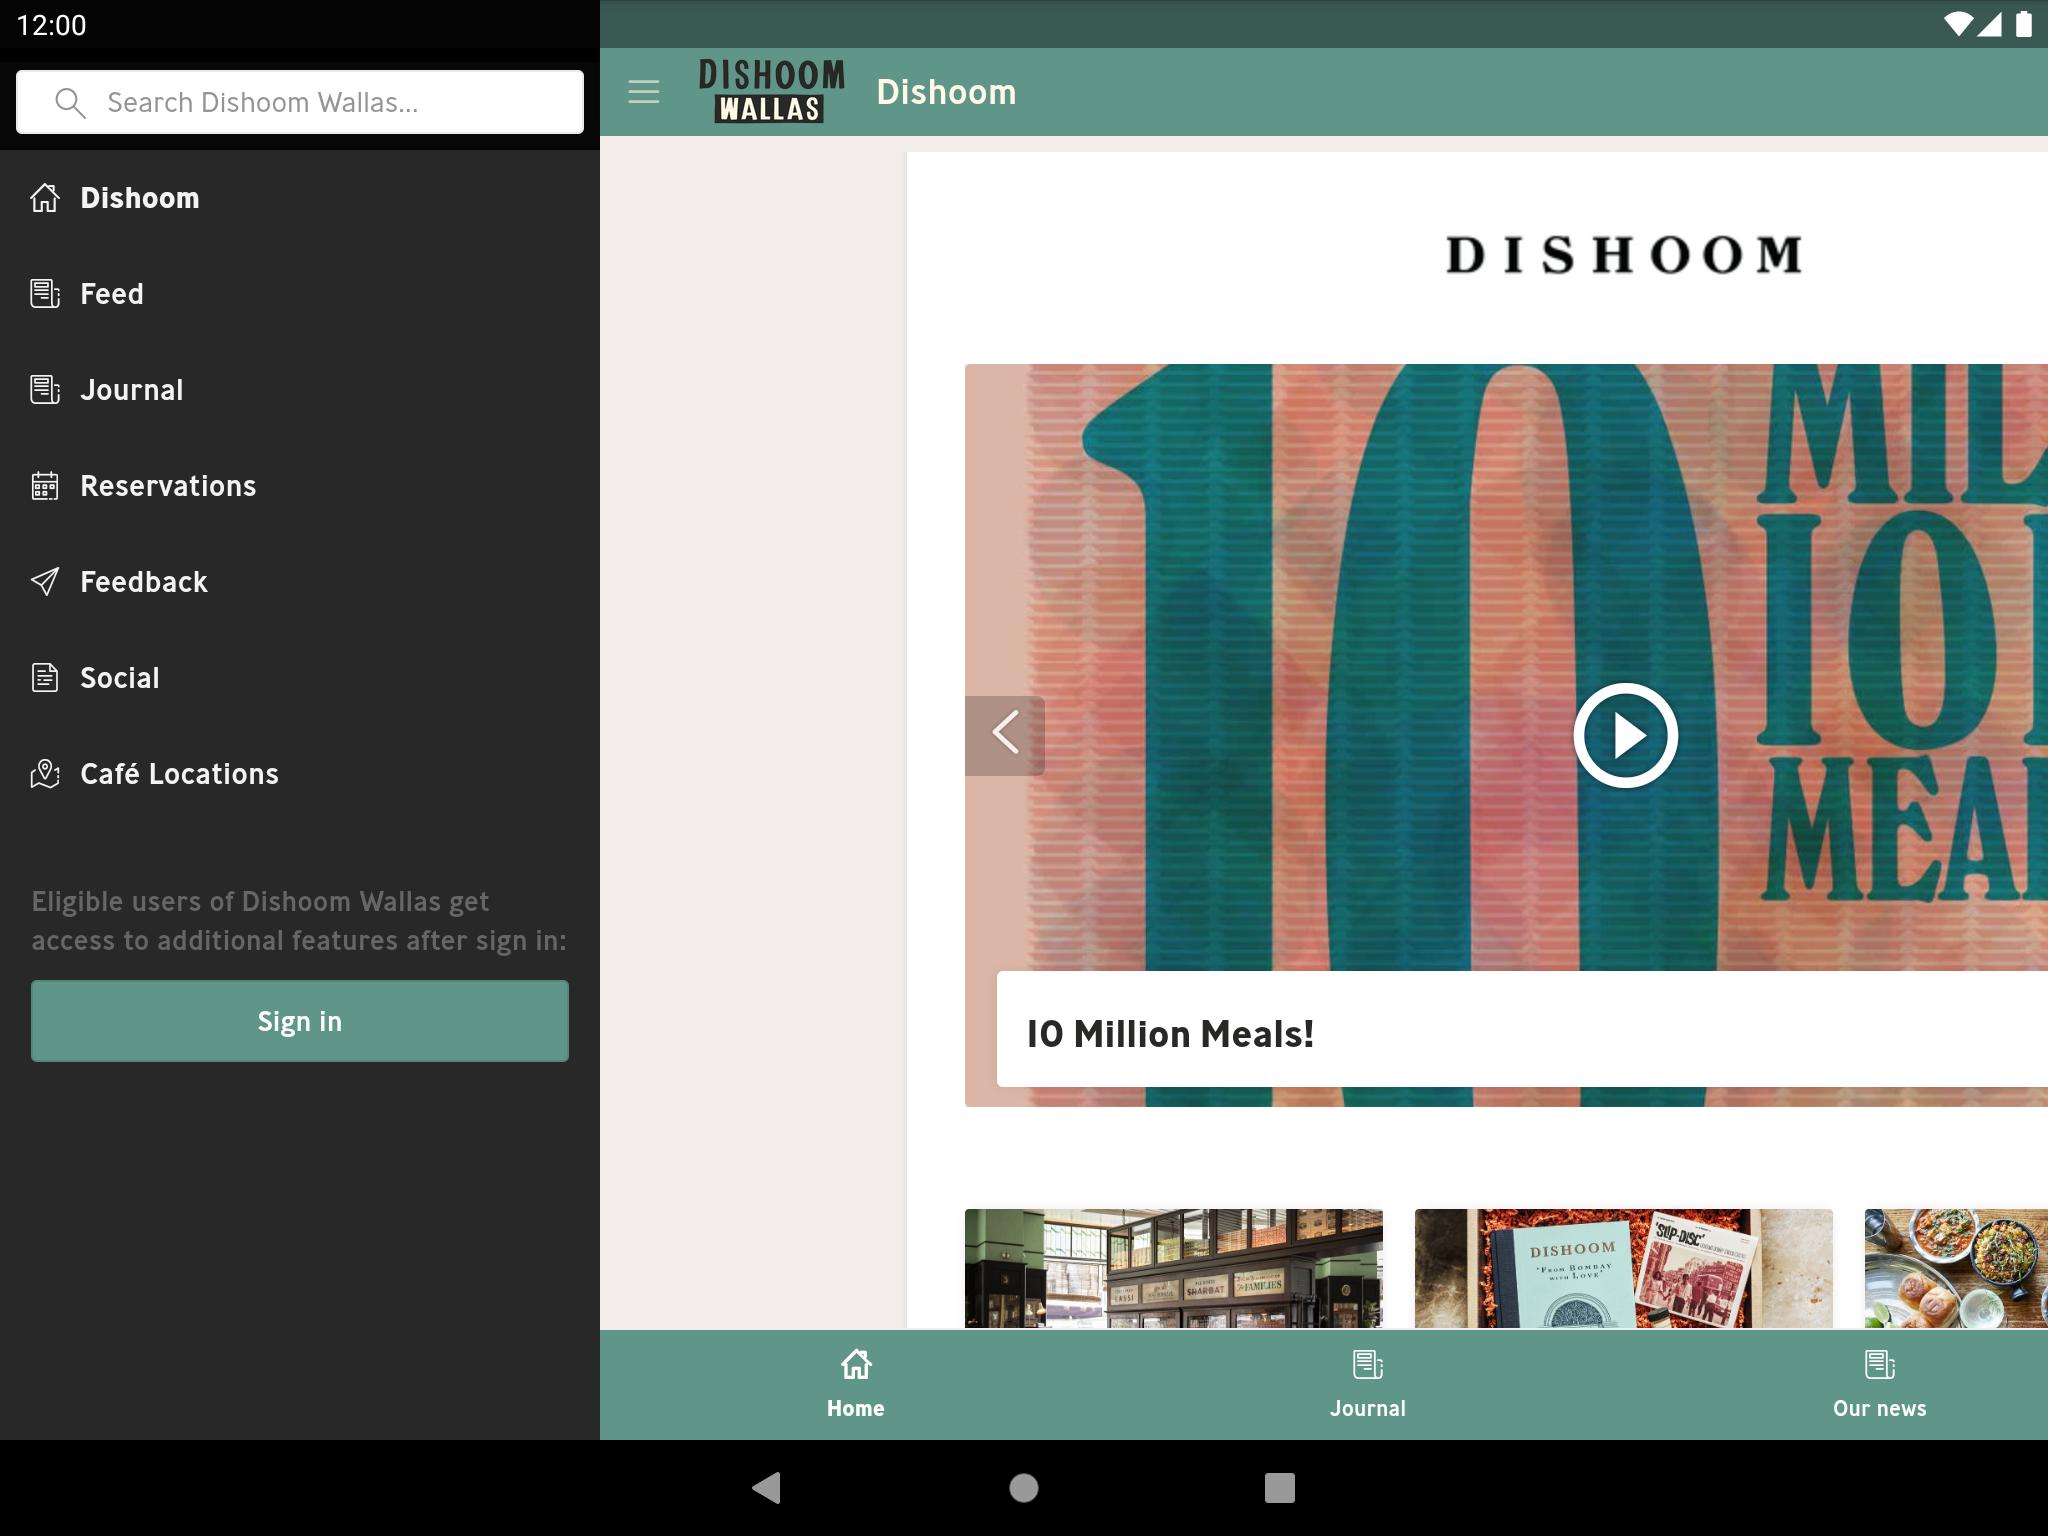Click the battery status icon
Image resolution: width=2048 pixels, height=1536 pixels.
click(2023, 24)
